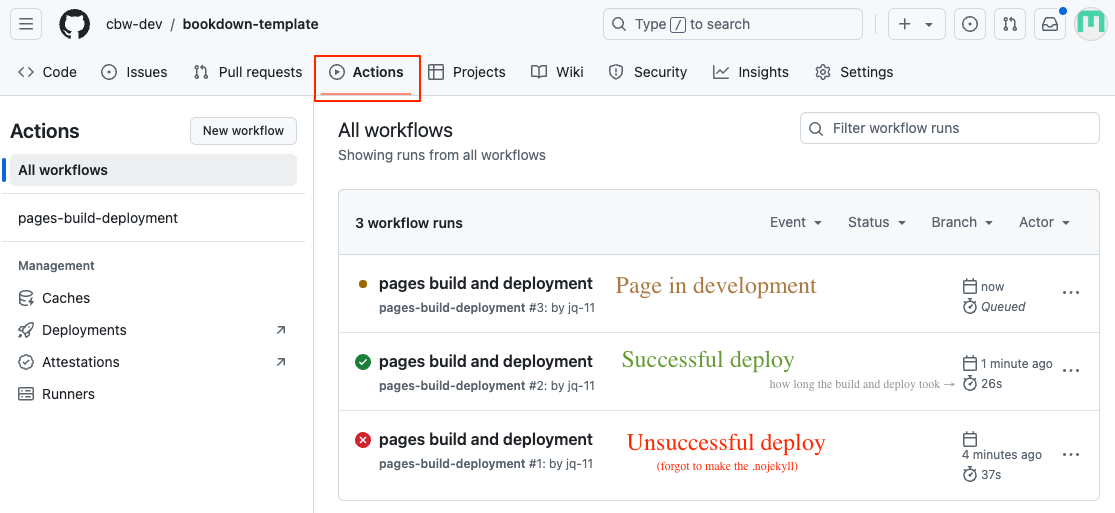Click 'pages-build-deployment #2' subtitle text
The width and height of the screenshot is (1115, 513).
(462, 386)
